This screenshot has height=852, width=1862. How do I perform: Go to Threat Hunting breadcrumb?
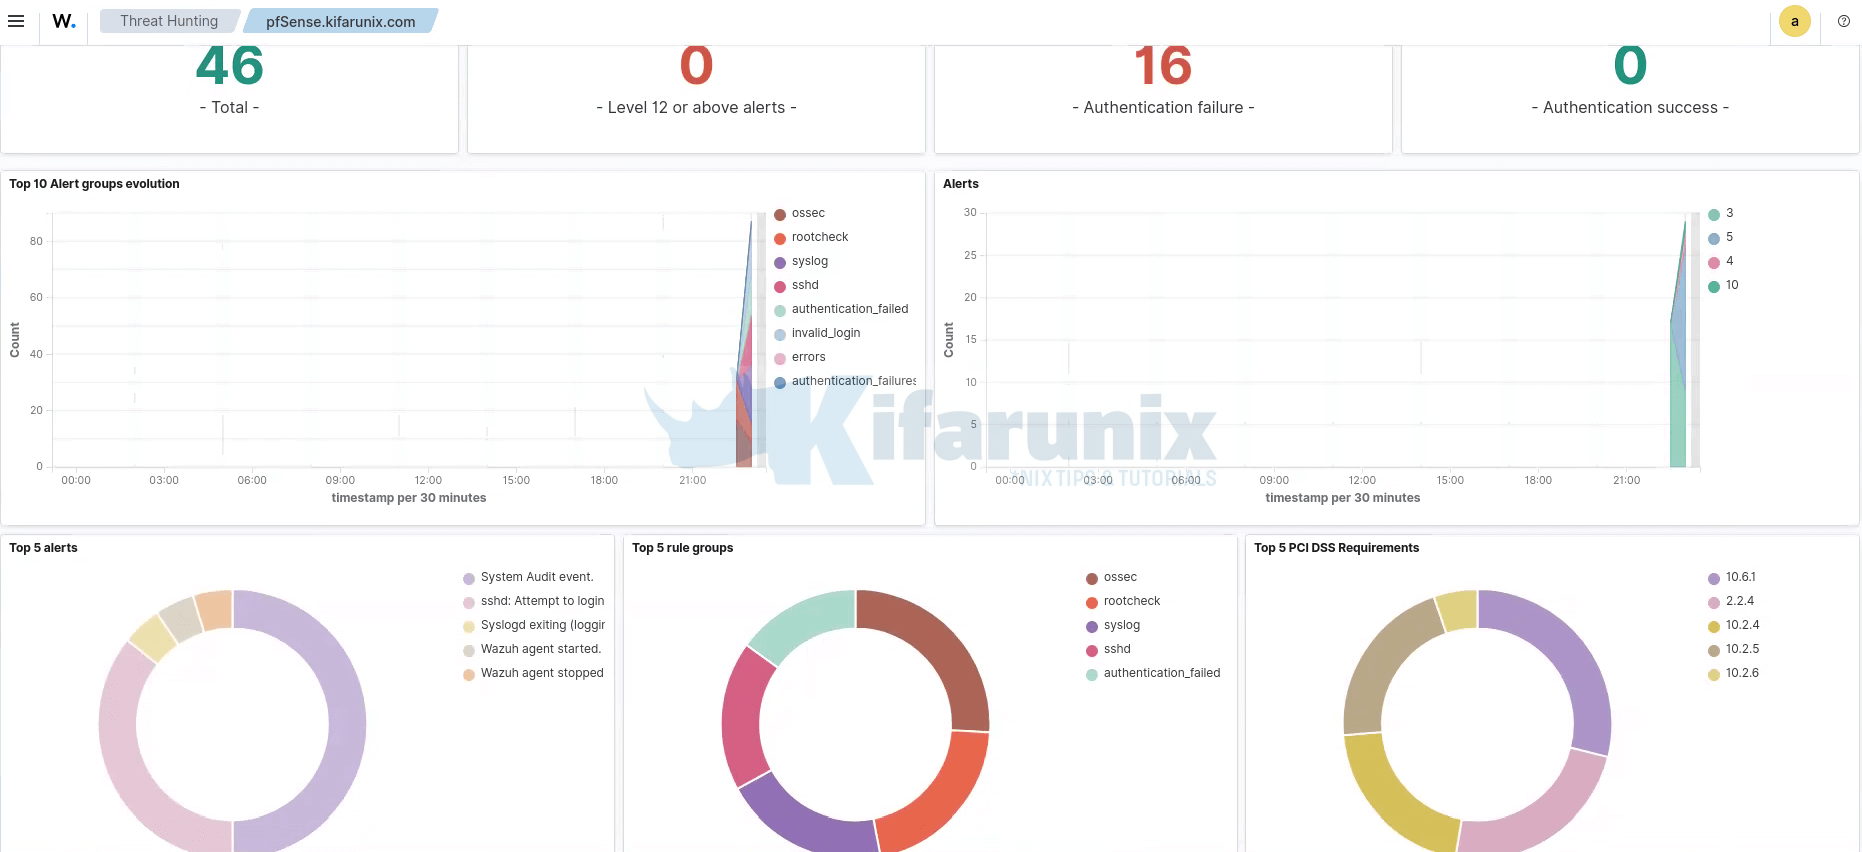coord(169,21)
